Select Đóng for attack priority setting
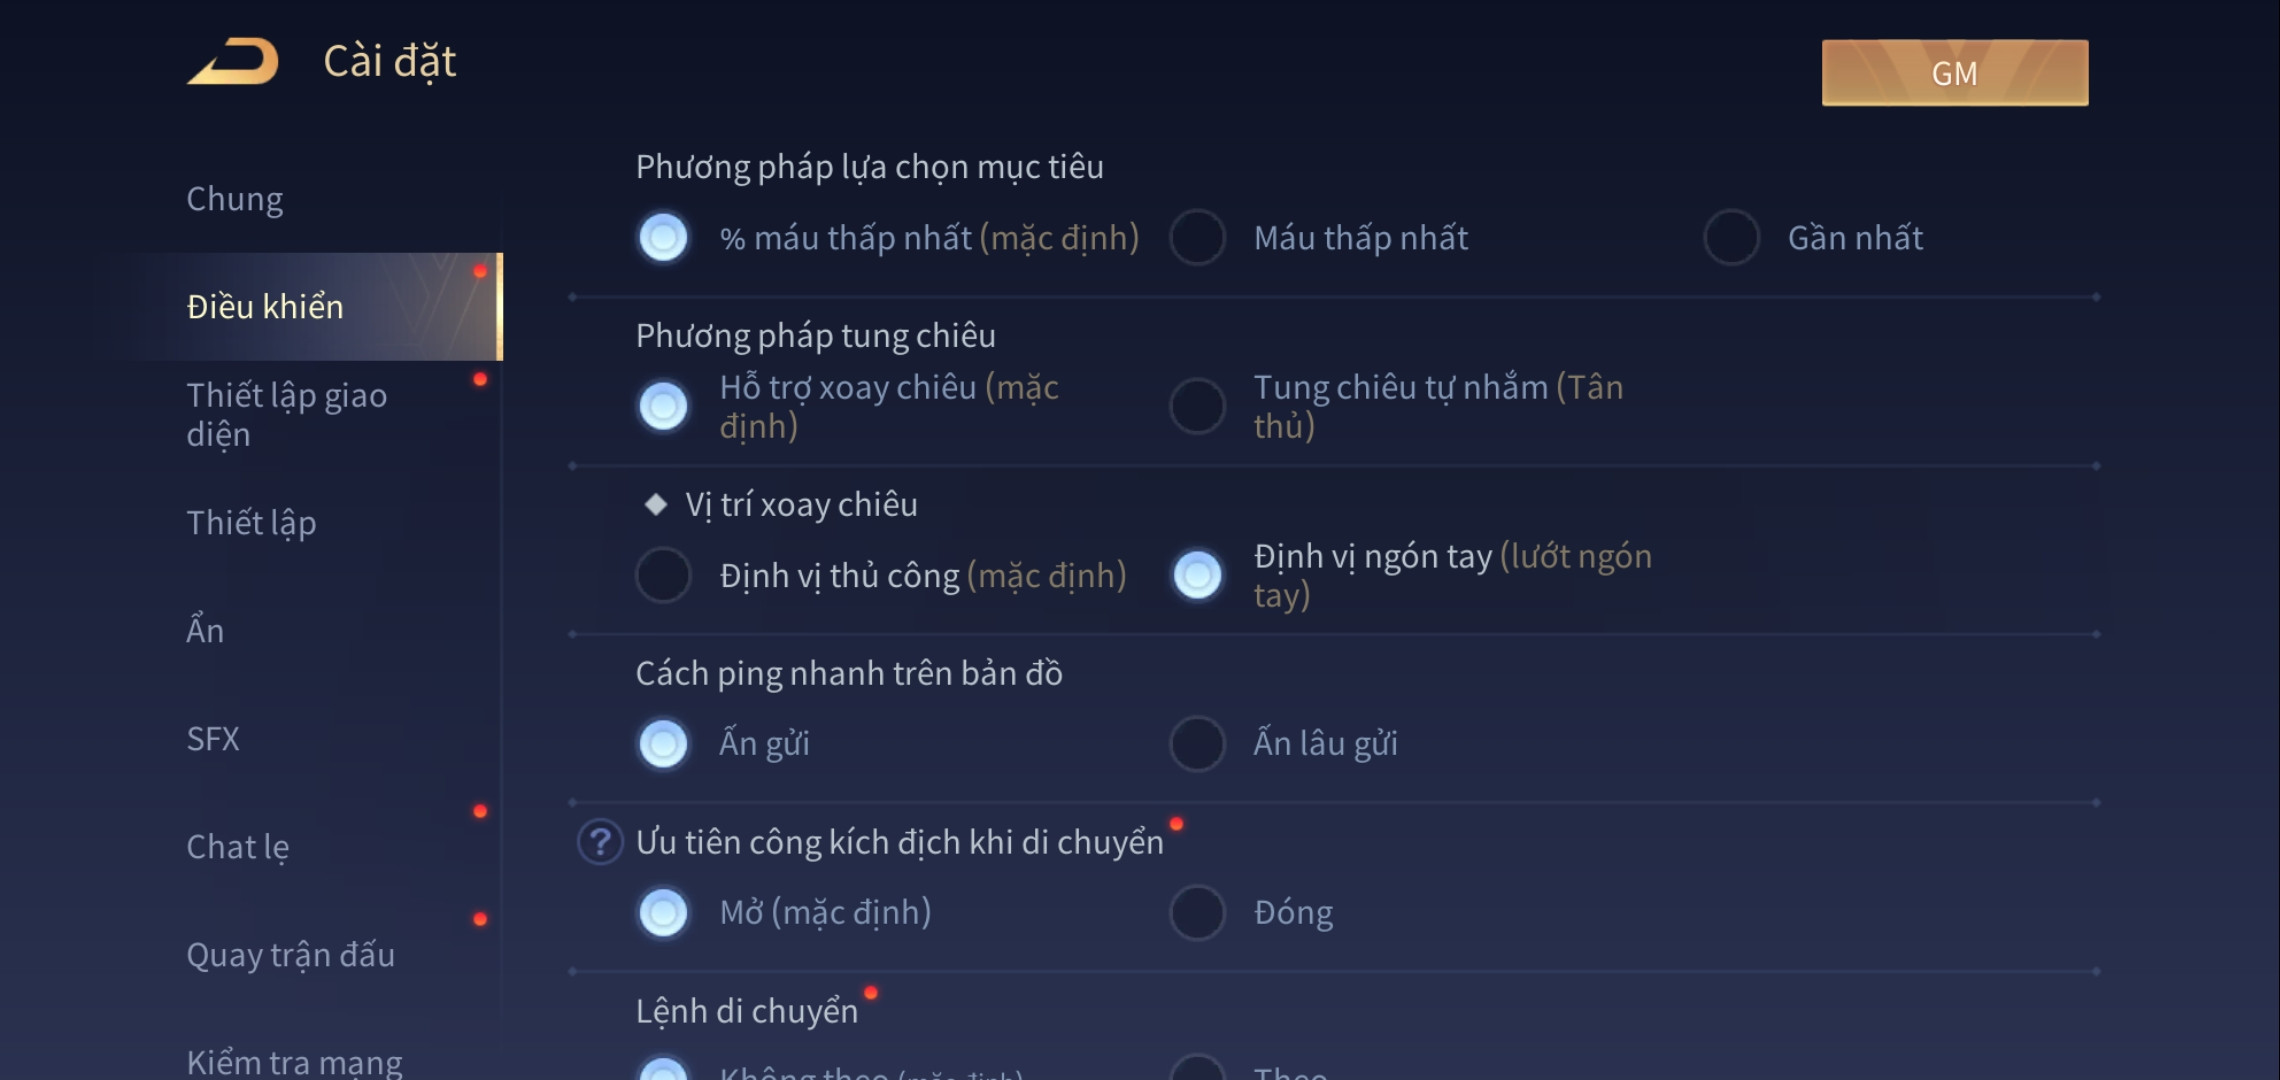This screenshot has width=2280, height=1080. (x=1195, y=911)
